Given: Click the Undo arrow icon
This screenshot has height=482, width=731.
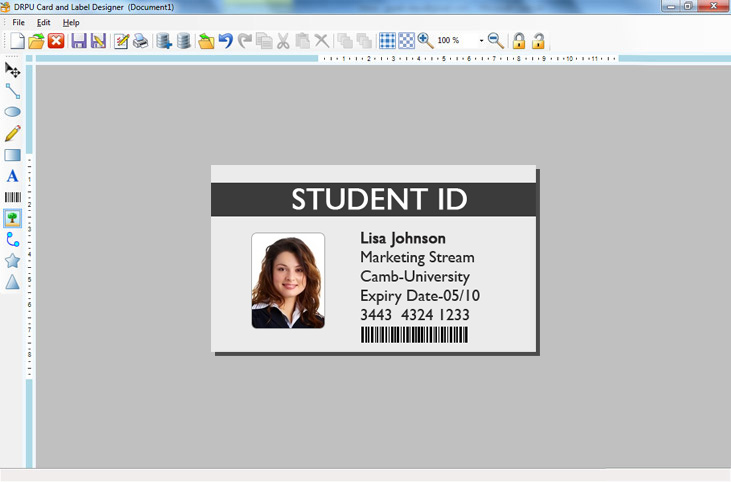Looking at the screenshot, I should tap(225, 41).
